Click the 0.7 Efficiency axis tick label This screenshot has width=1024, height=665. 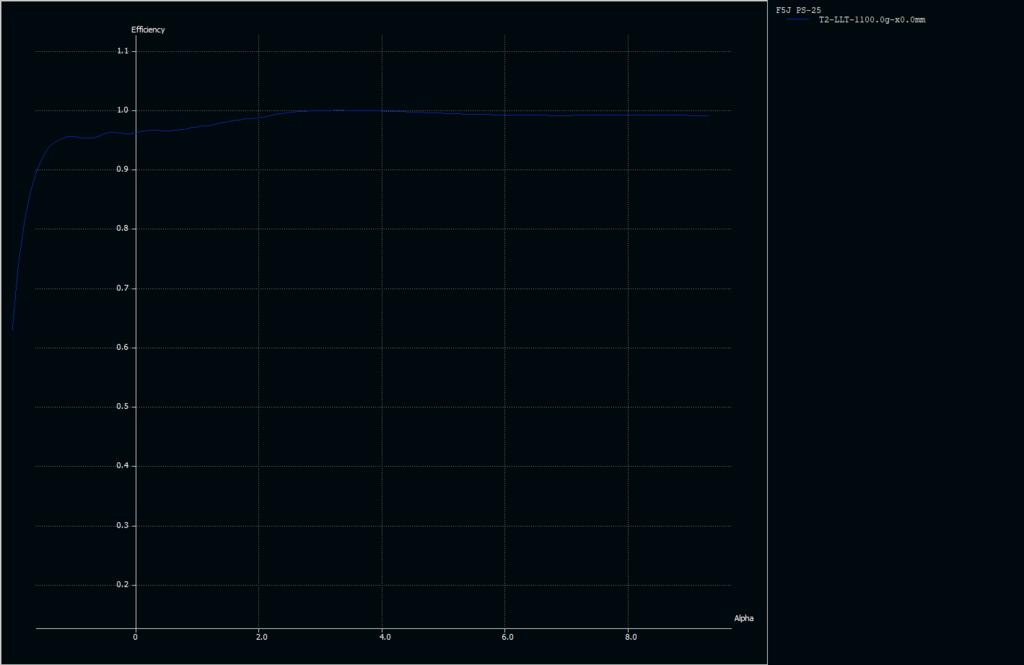pyautogui.click(x=123, y=288)
